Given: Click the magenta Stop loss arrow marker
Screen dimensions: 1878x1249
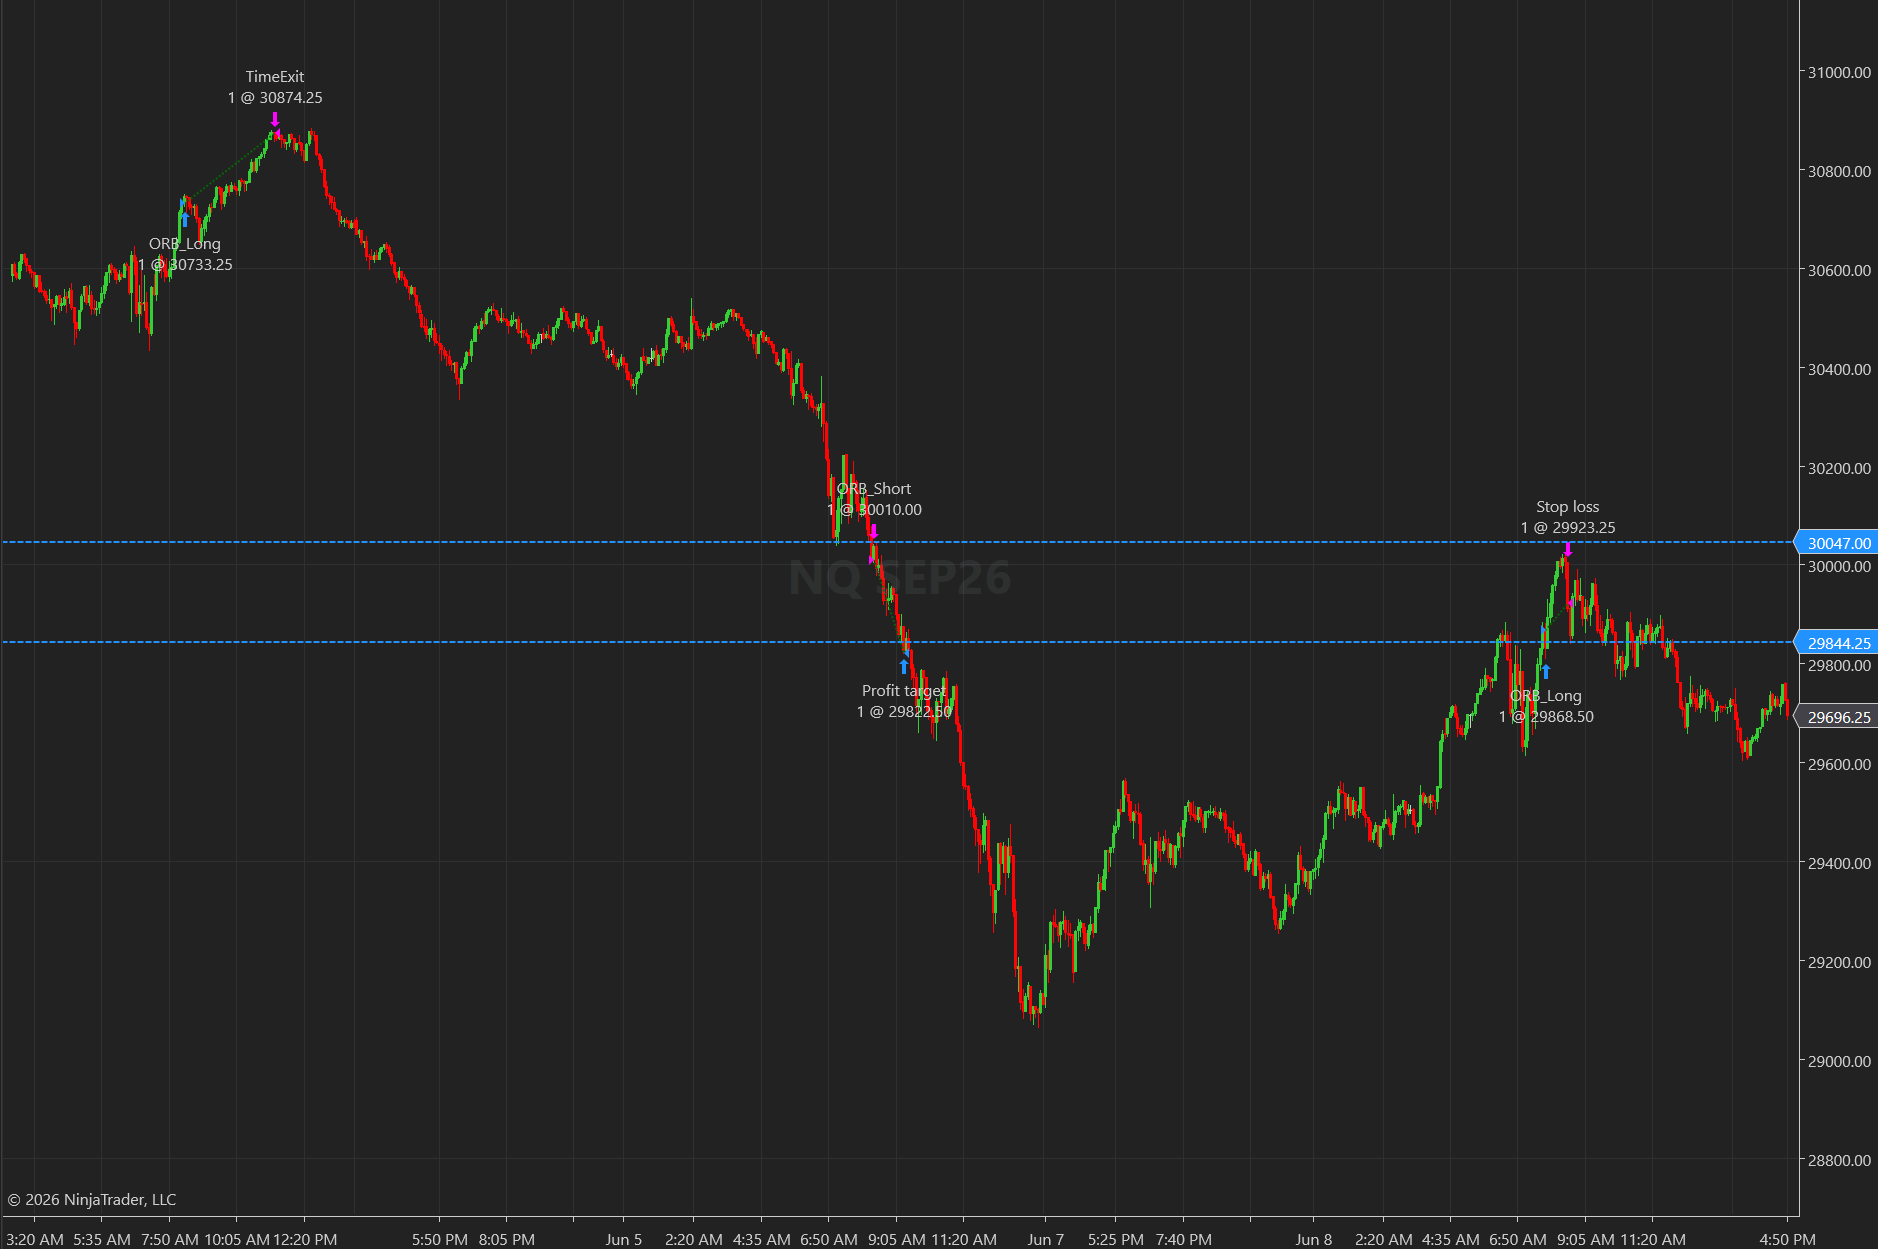Looking at the screenshot, I should click(x=1568, y=549).
